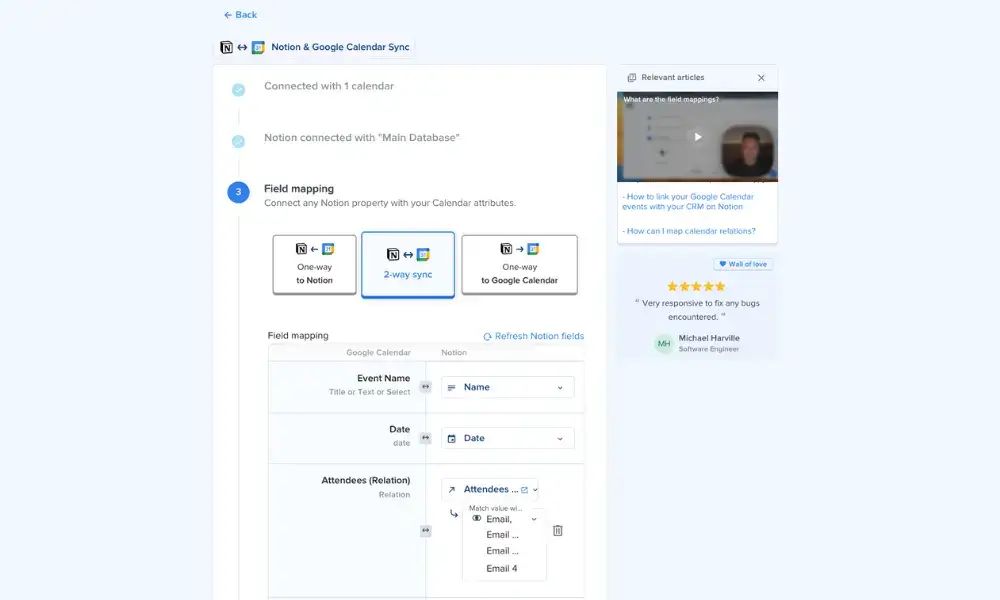
Task: Click the five-star rating in testimonial
Action: point(696,286)
